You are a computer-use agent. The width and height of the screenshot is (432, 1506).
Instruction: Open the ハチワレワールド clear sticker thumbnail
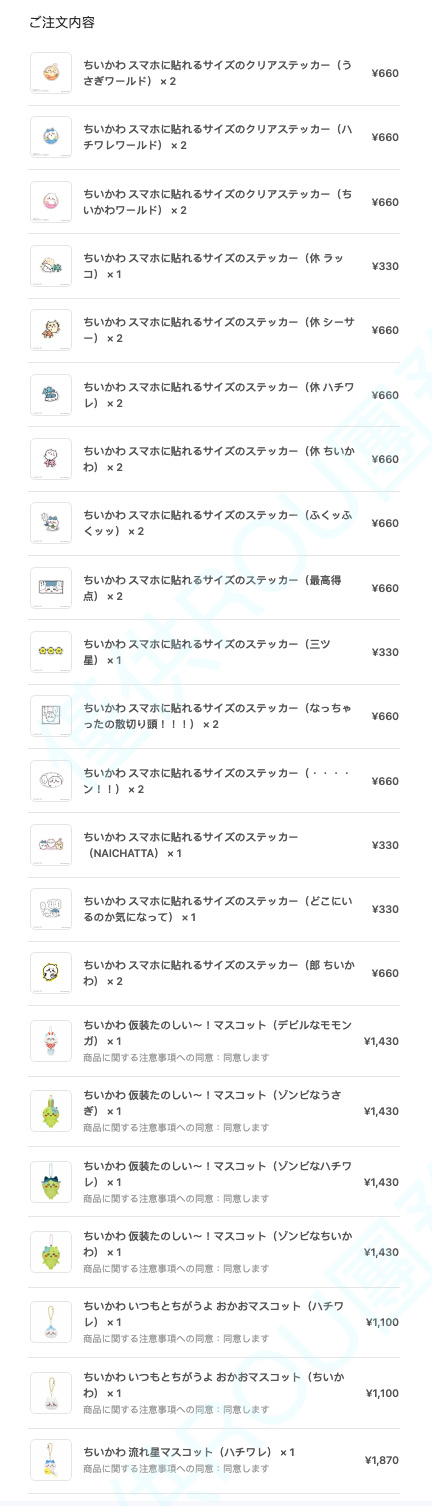51,137
